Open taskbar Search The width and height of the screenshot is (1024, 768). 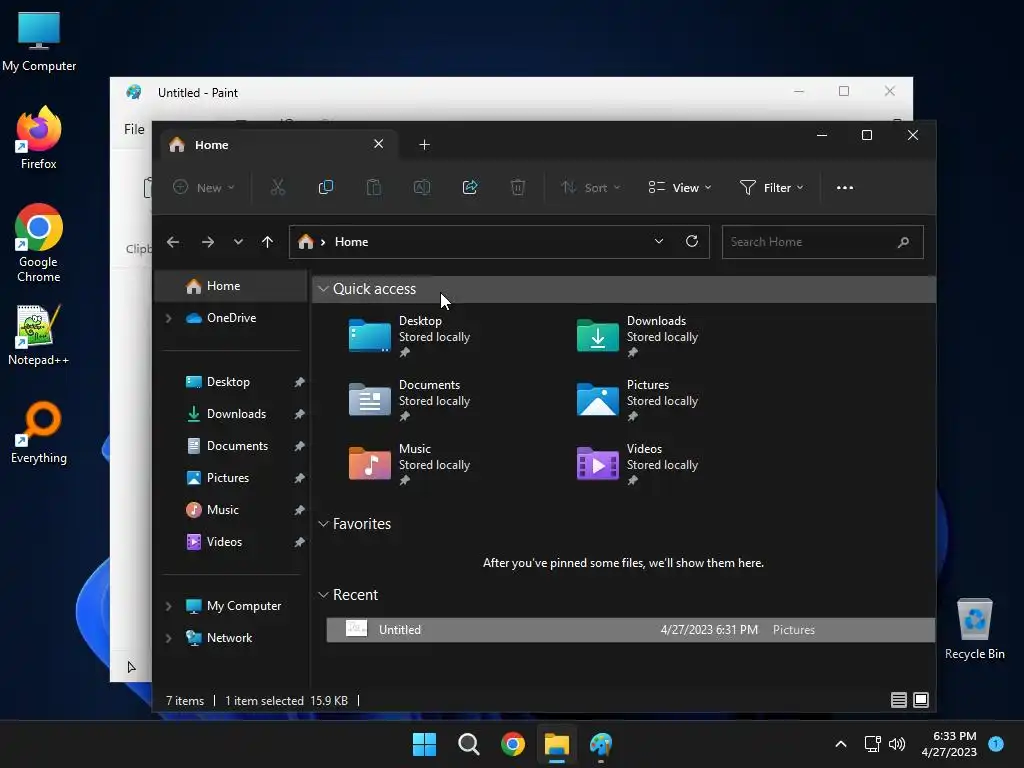tap(468, 744)
